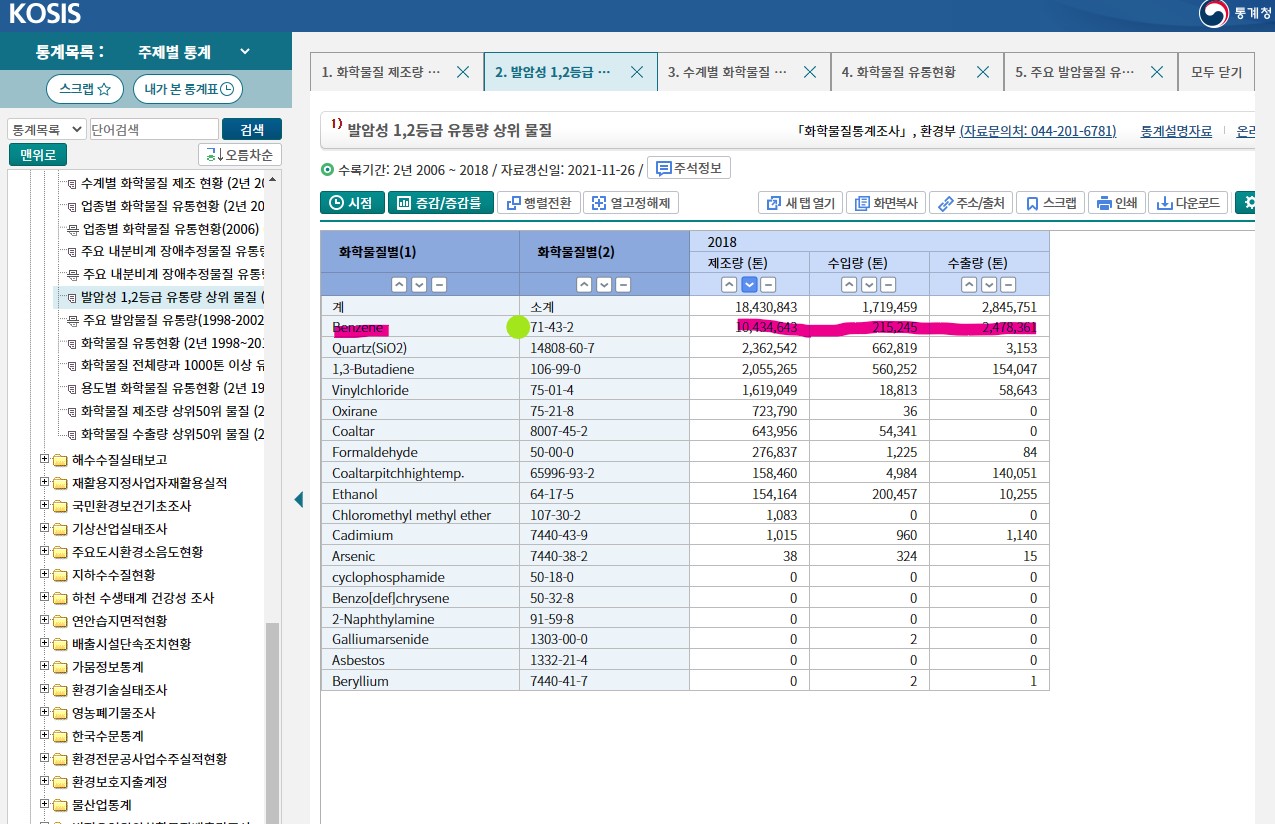
Task: Expand the 연안습지면적현황 folder
Action: (x=44, y=621)
